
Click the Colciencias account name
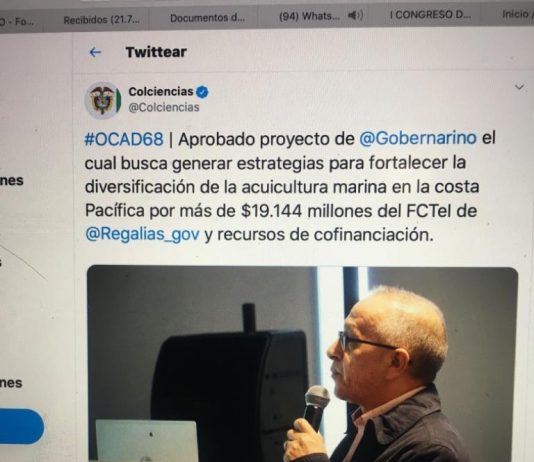(x=161, y=92)
